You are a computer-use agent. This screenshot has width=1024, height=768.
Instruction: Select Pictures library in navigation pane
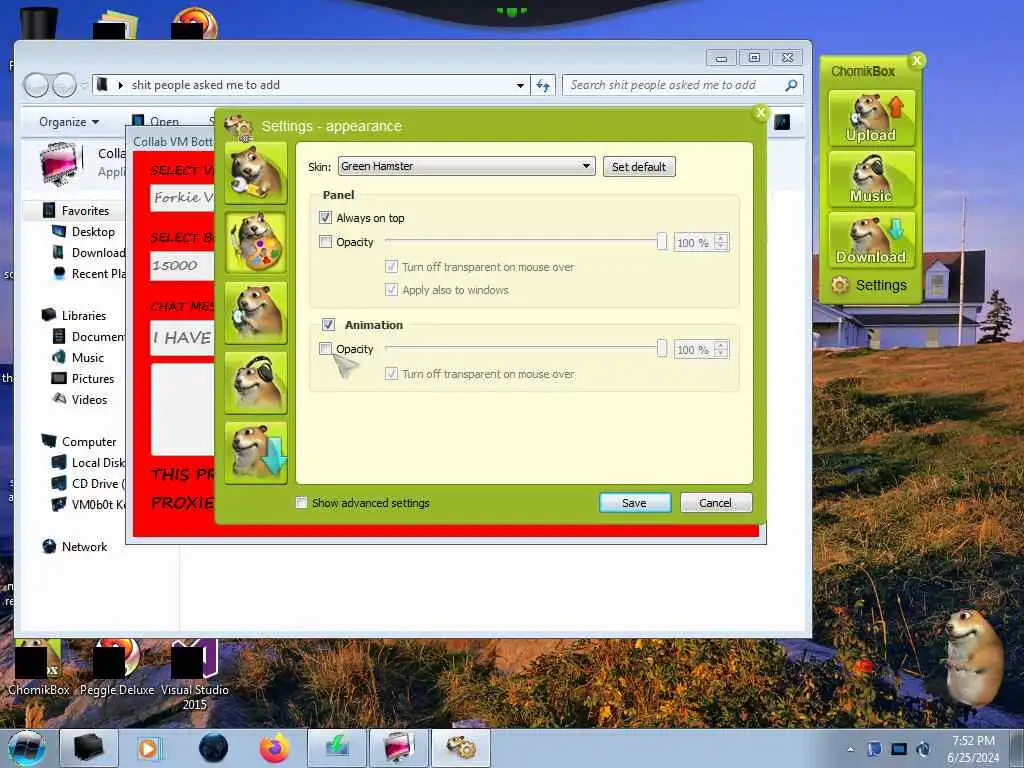[x=83, y=379]
